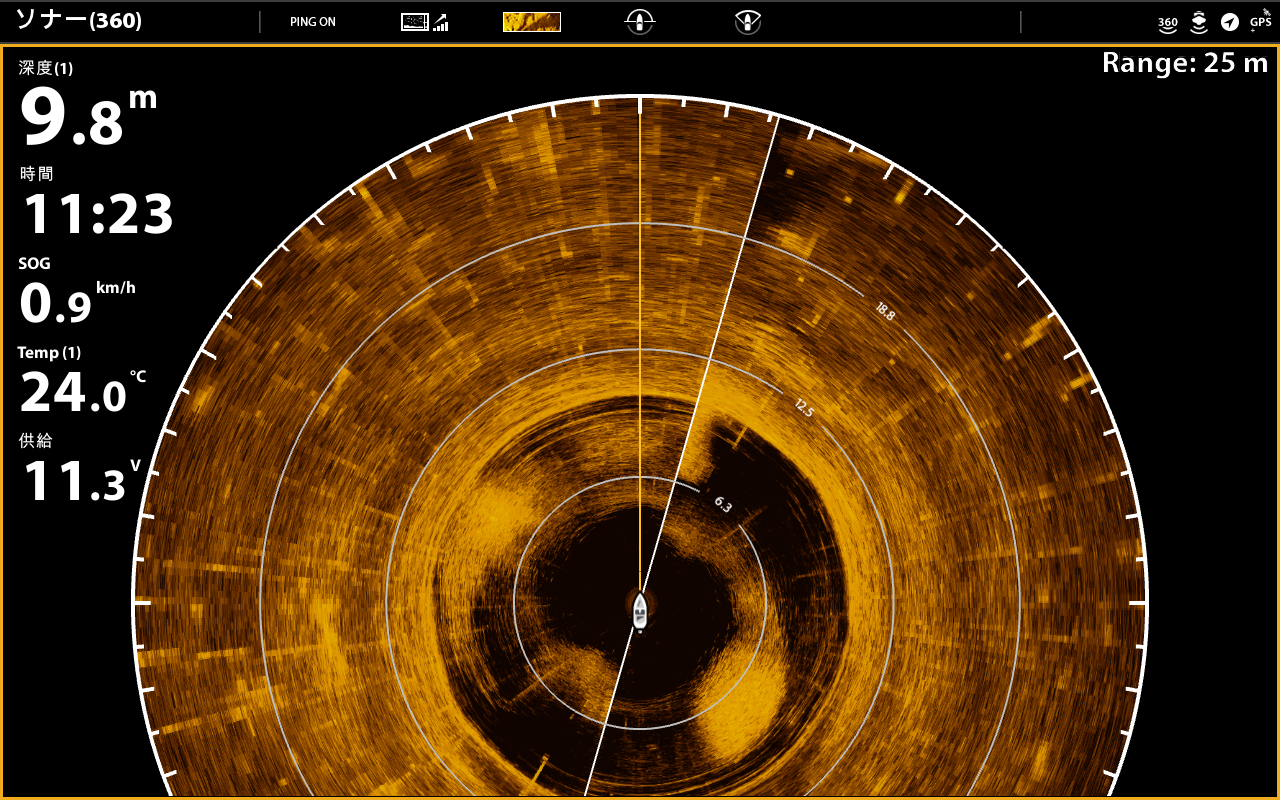1280x800 pixels.
Task: Click the forward sector sweep boat icon
Action: tap(746, 22)
